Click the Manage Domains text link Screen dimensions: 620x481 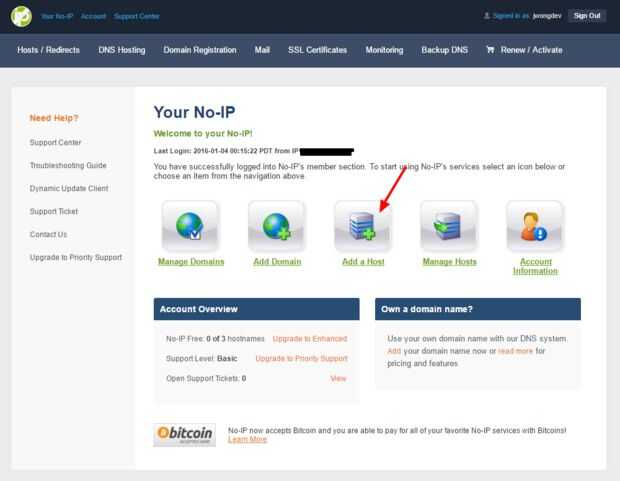(x=191, y=261)
